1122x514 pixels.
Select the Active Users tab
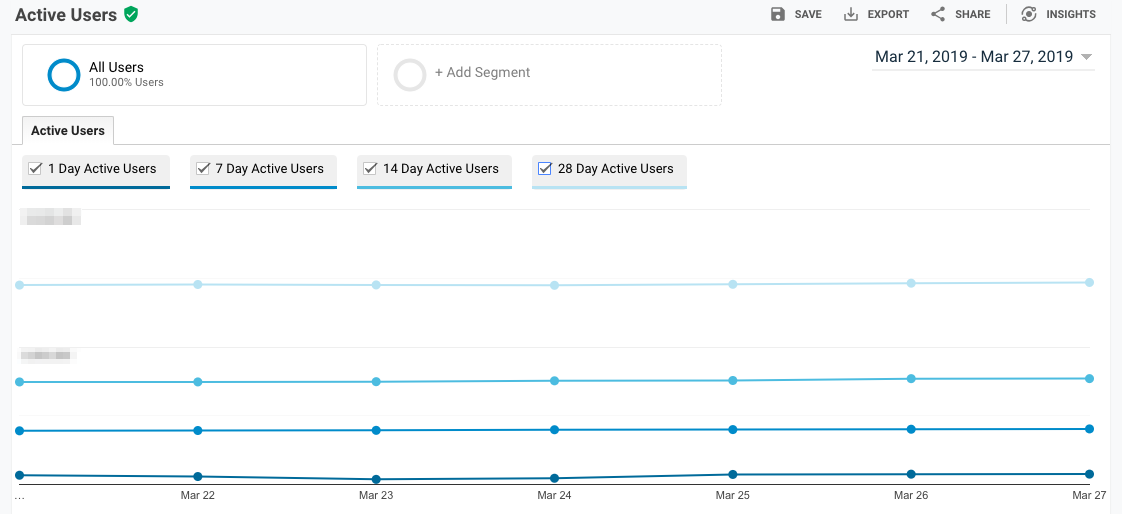(x=68, y=131)
